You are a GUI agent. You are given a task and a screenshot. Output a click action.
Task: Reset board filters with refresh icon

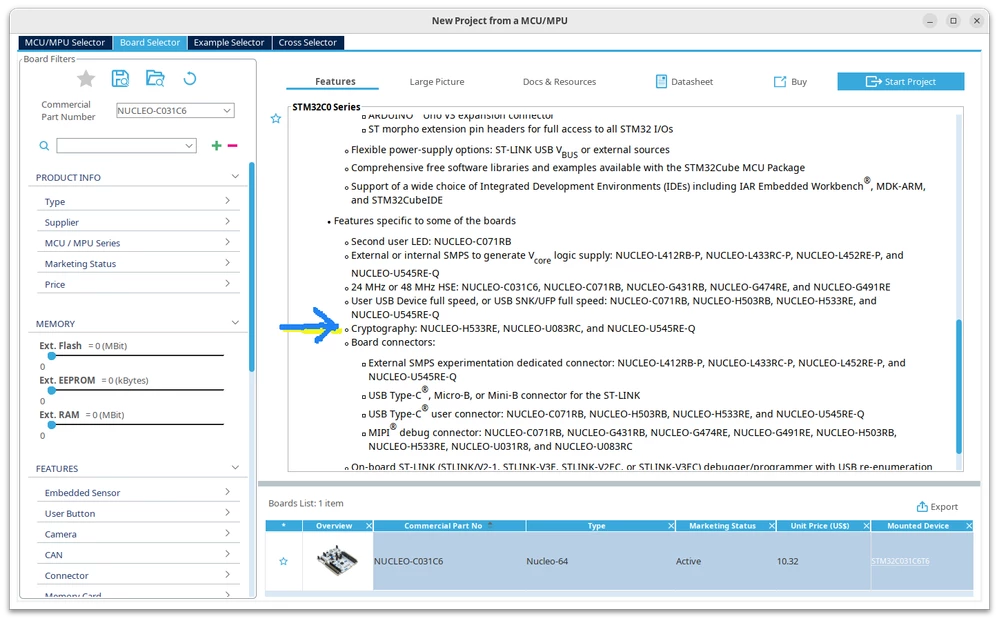[190, 79]
